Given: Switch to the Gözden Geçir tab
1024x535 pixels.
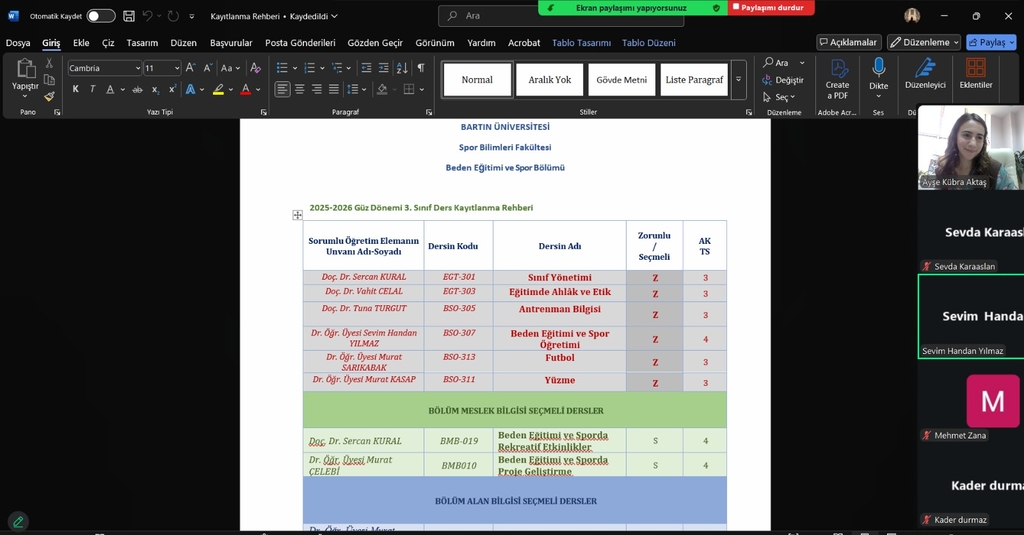Looking at the screenshot, I should pos(375,43).
